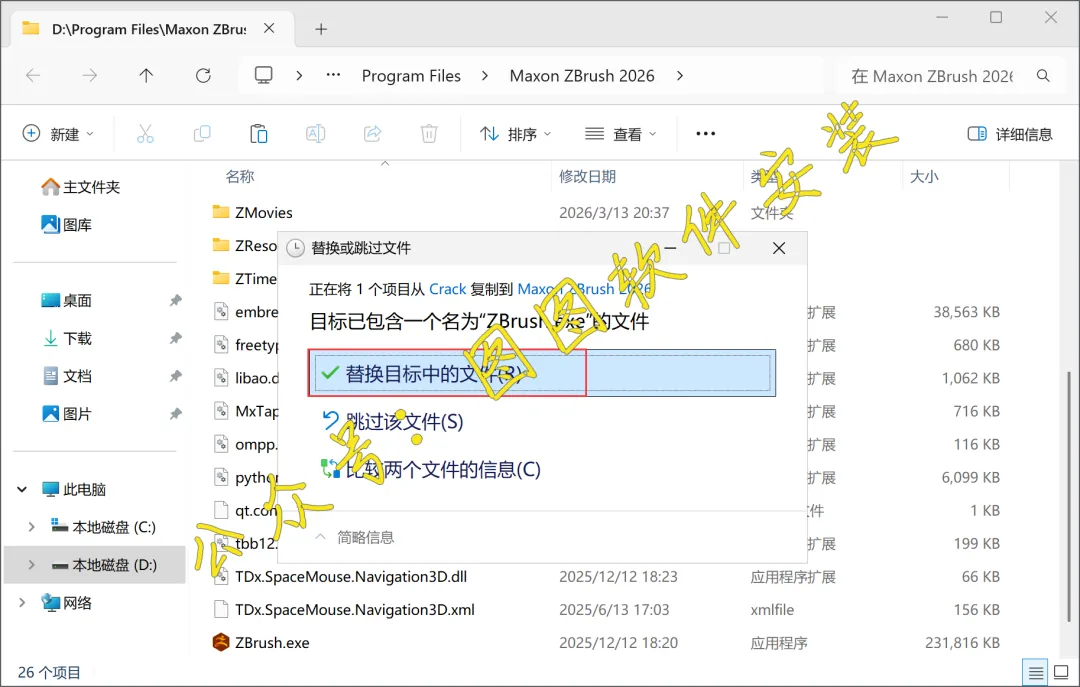Copy using the toolbar copy icon
1080x687 pixels.
click(202, 134)
